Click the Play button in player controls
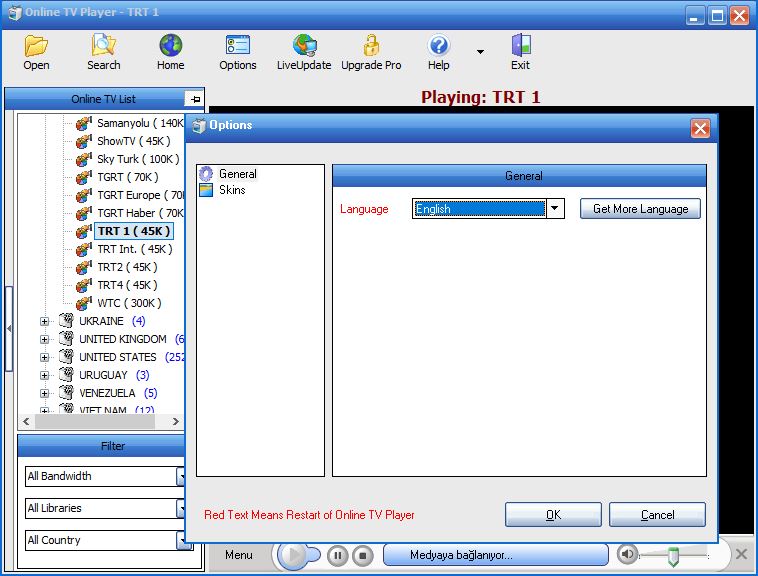758x576 pixels. coord(293,555)
